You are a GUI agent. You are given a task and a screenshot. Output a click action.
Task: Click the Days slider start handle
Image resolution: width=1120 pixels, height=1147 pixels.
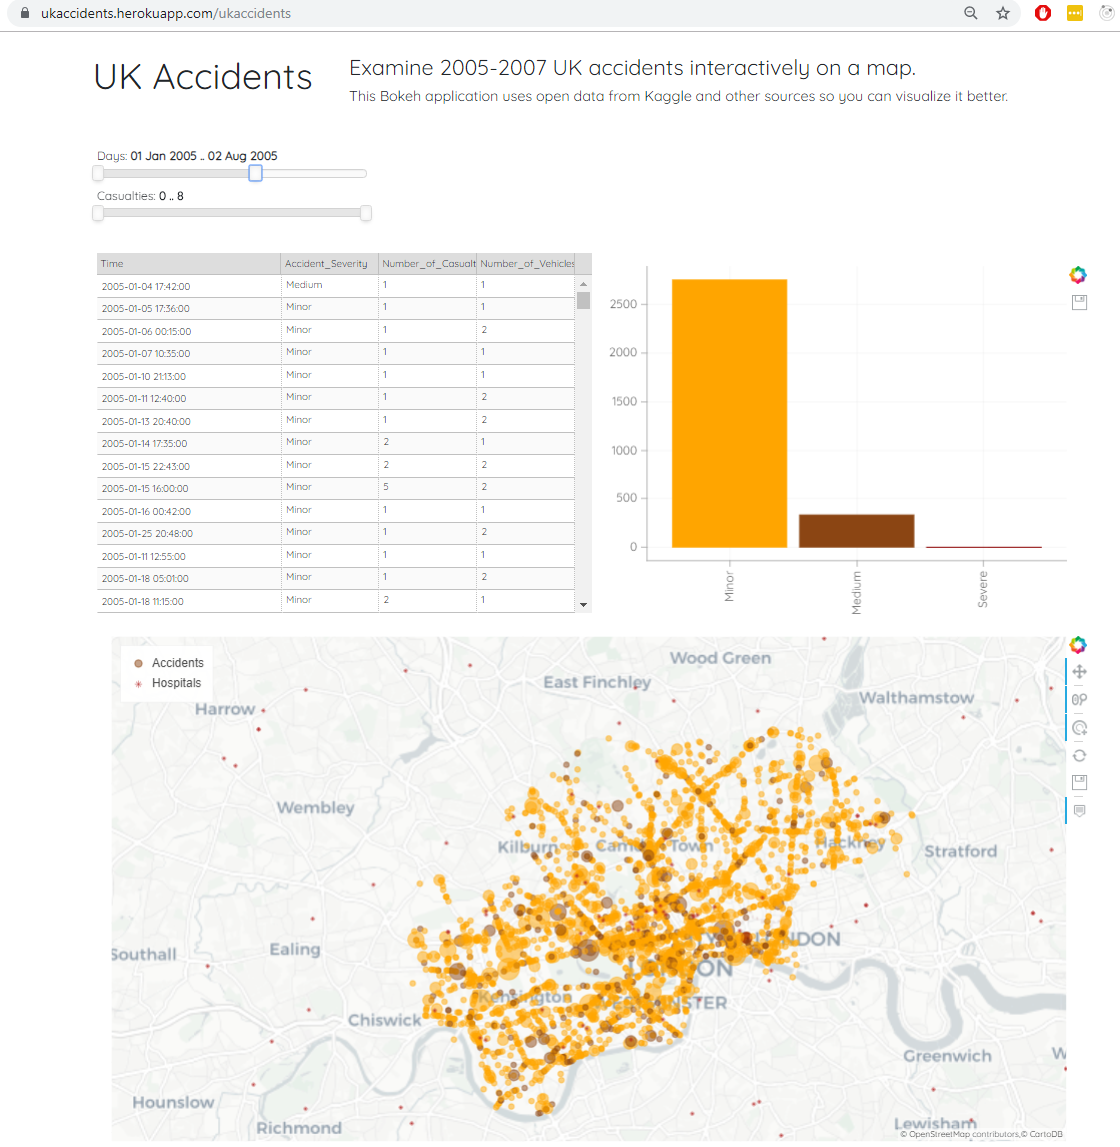tap(98, 173)
